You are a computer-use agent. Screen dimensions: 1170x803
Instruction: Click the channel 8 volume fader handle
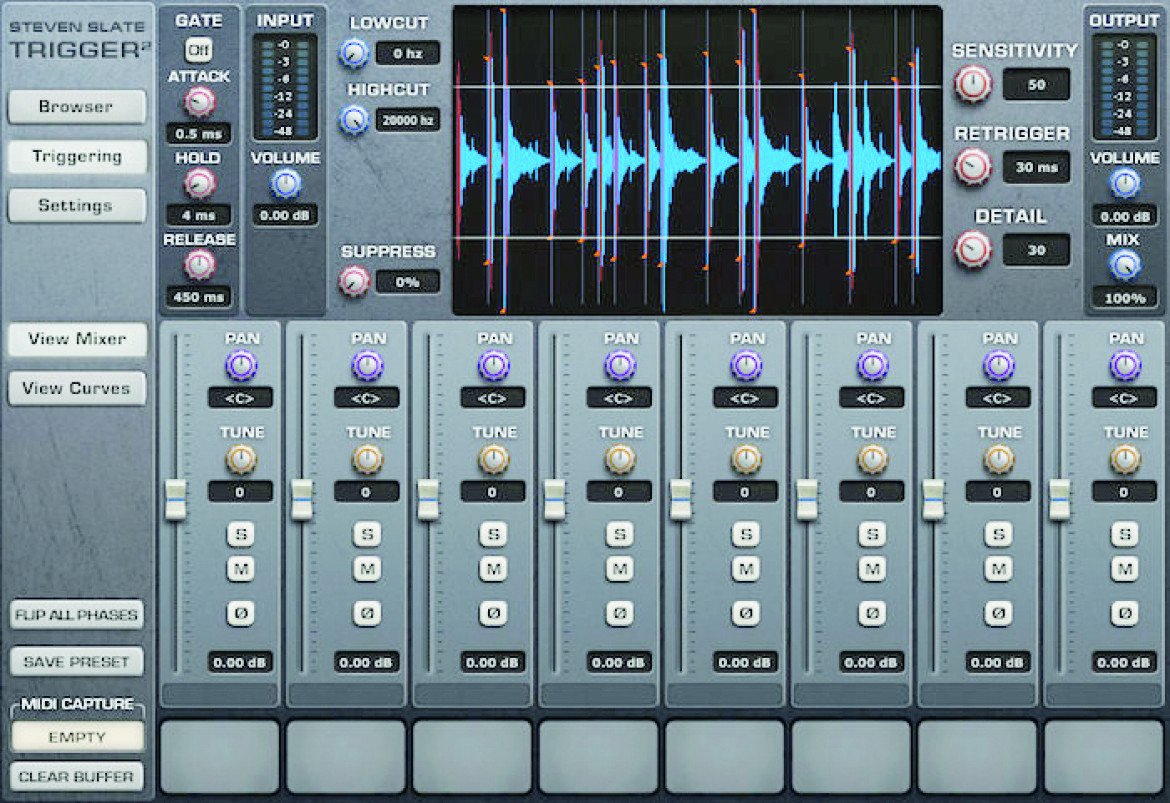tap(1060, 499)
